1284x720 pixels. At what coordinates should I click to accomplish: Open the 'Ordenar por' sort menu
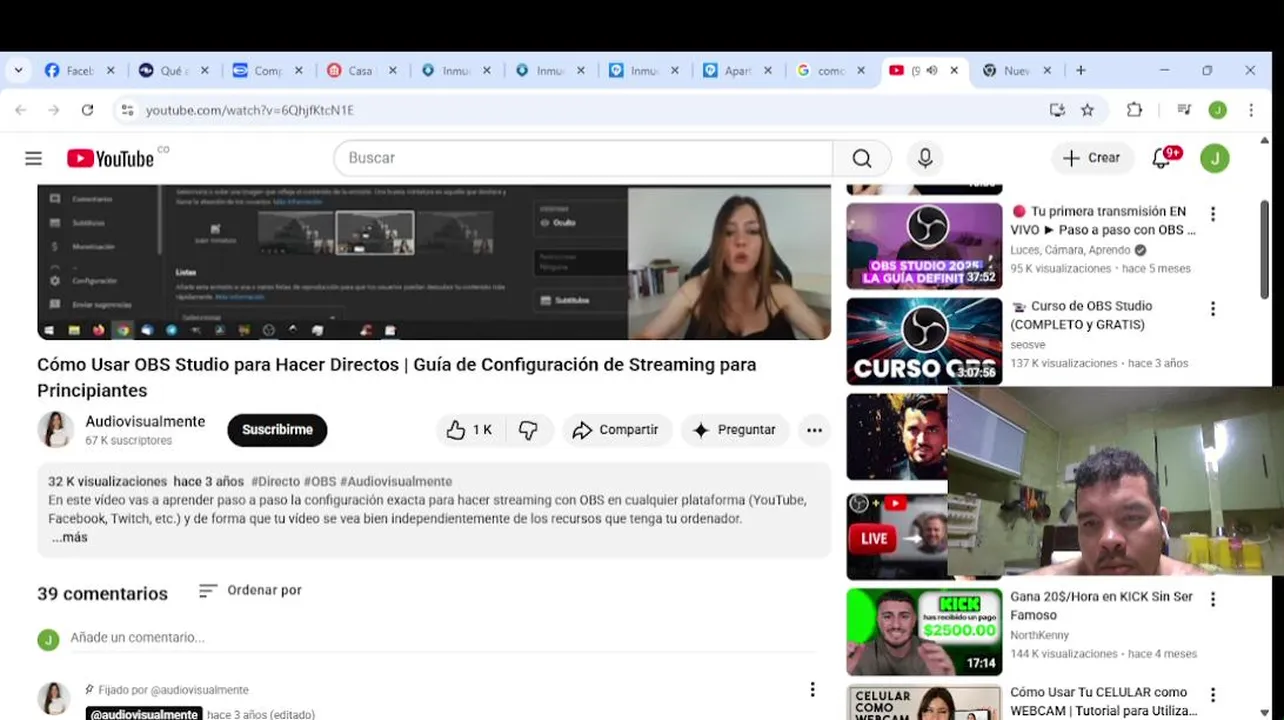[250, 590]
